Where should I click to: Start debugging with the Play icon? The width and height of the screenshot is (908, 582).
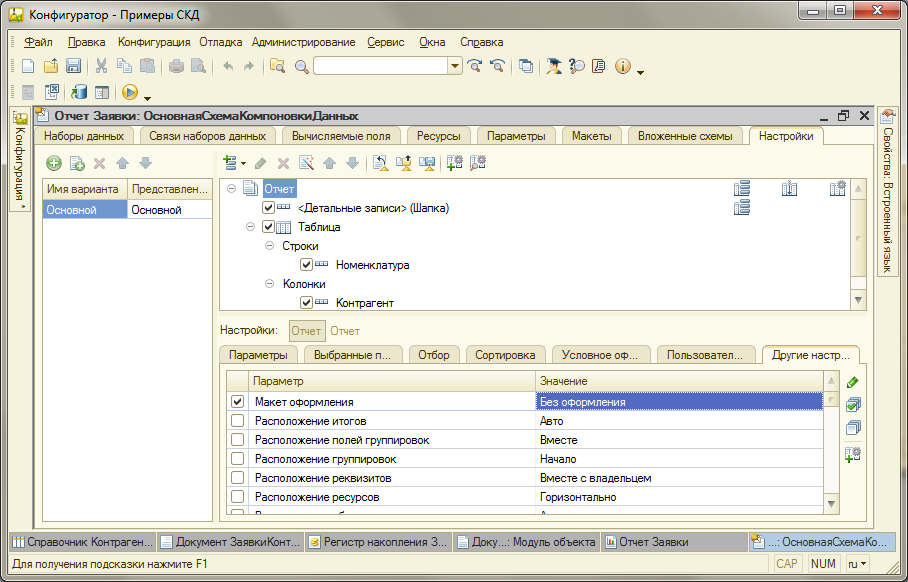click(130, 92)
